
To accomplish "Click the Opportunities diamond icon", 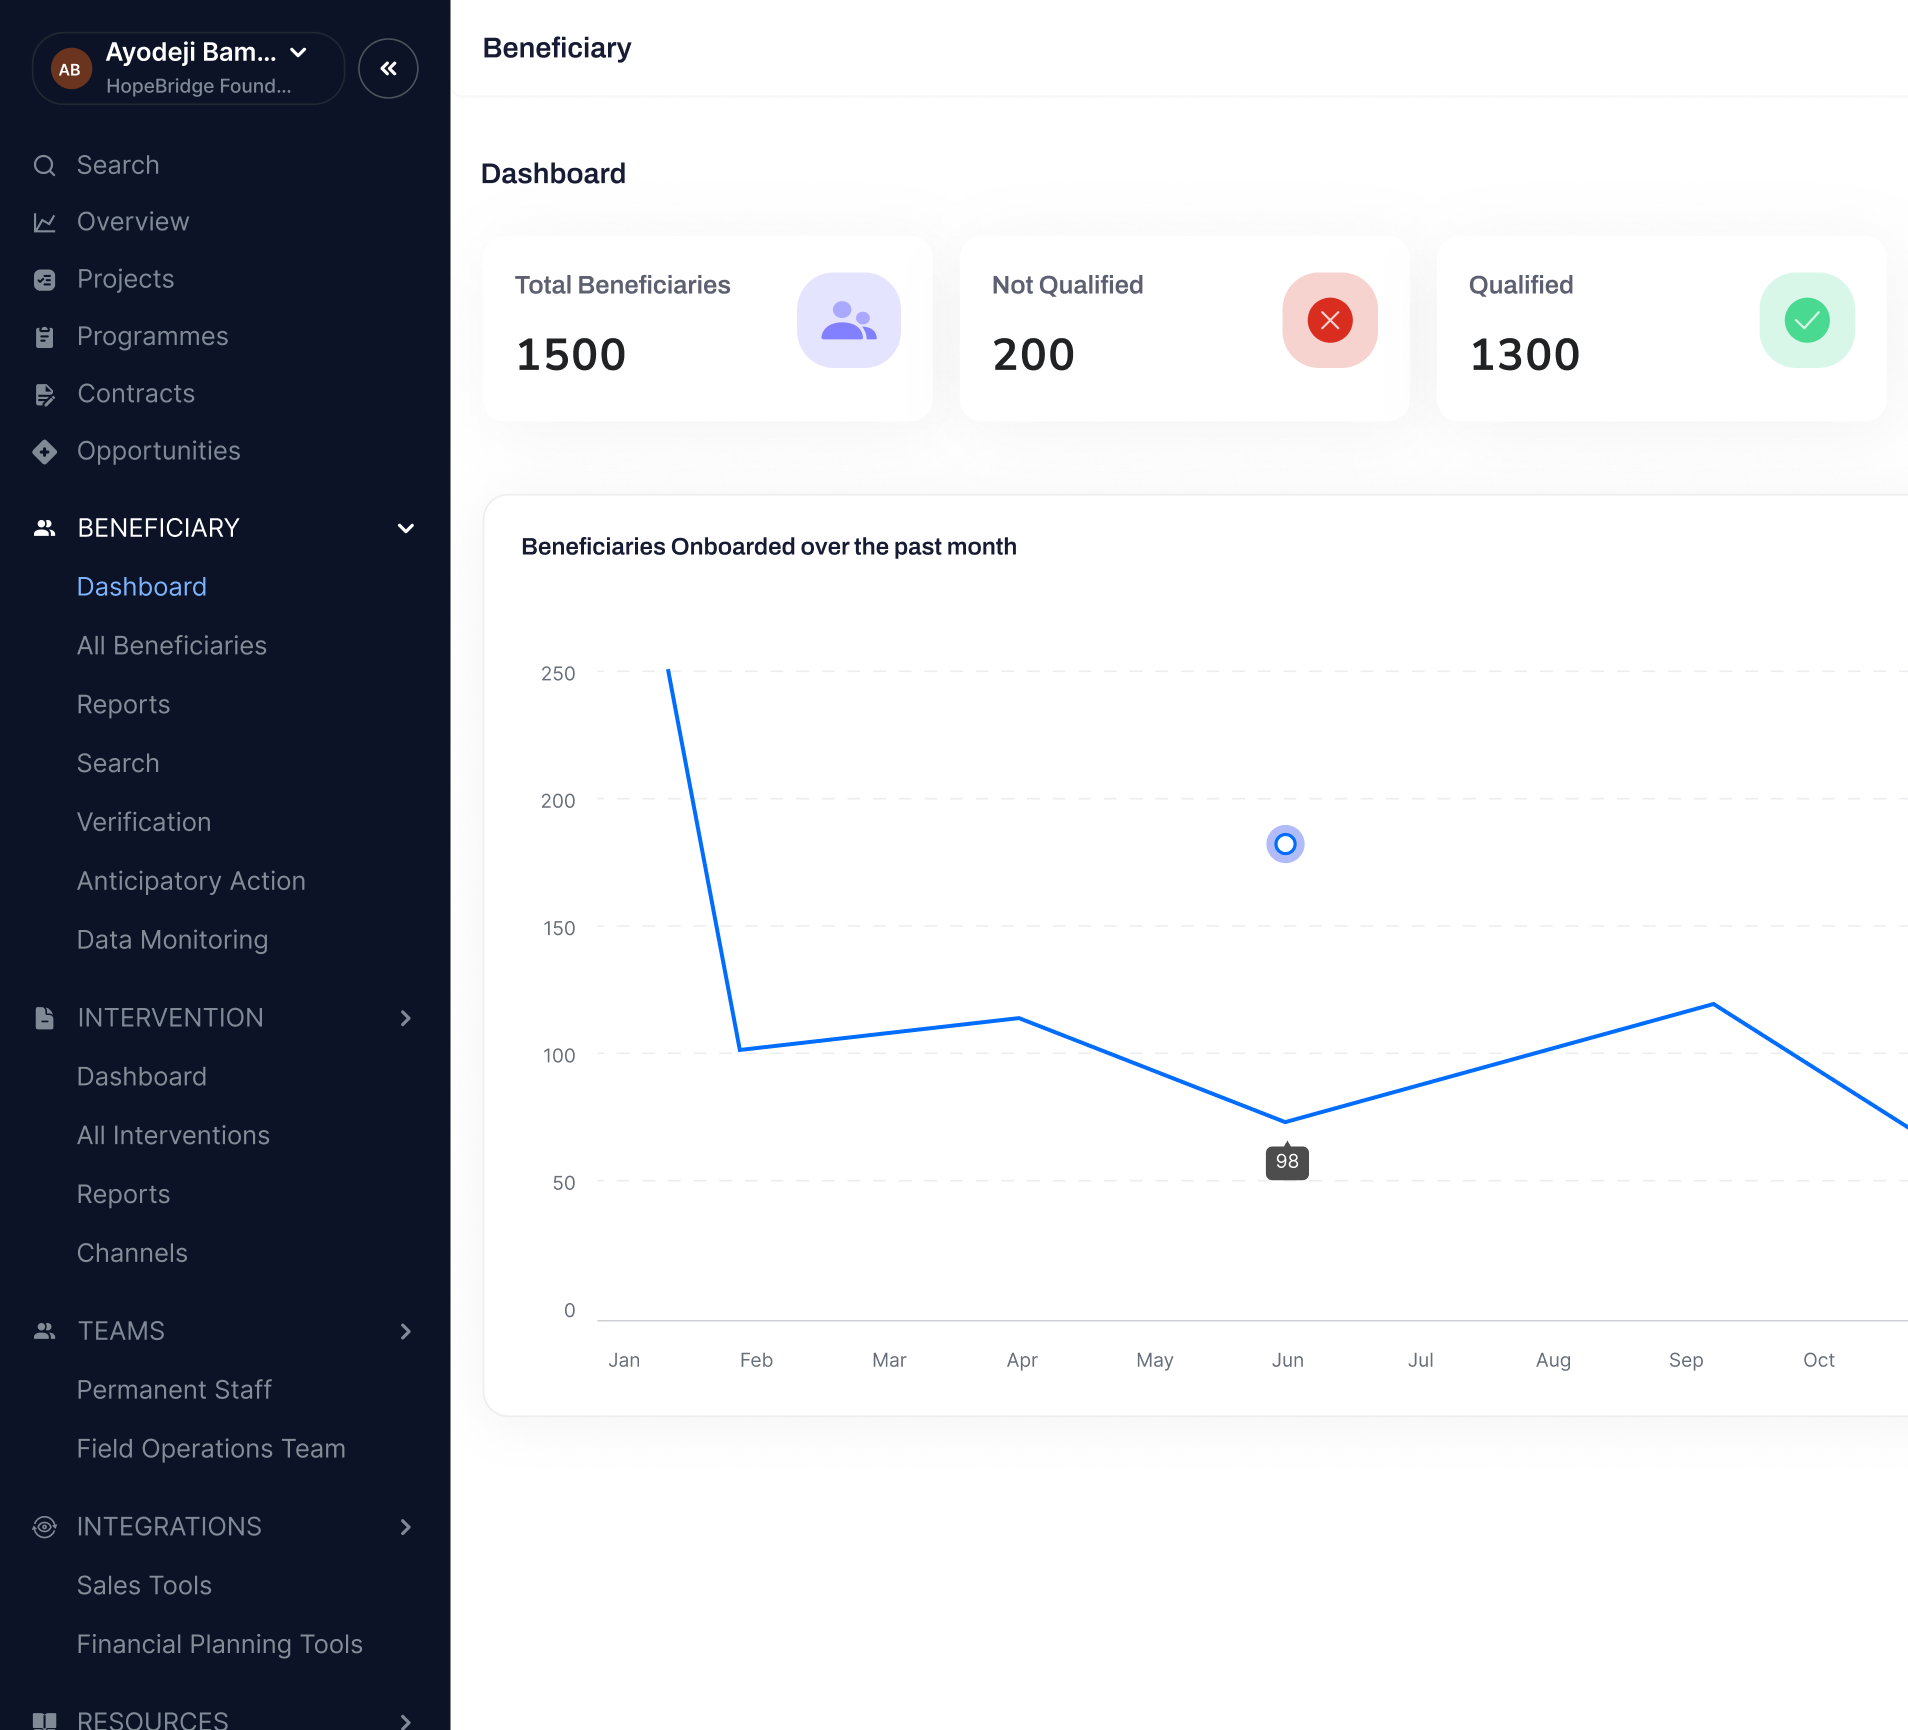I will coord(44,451).
